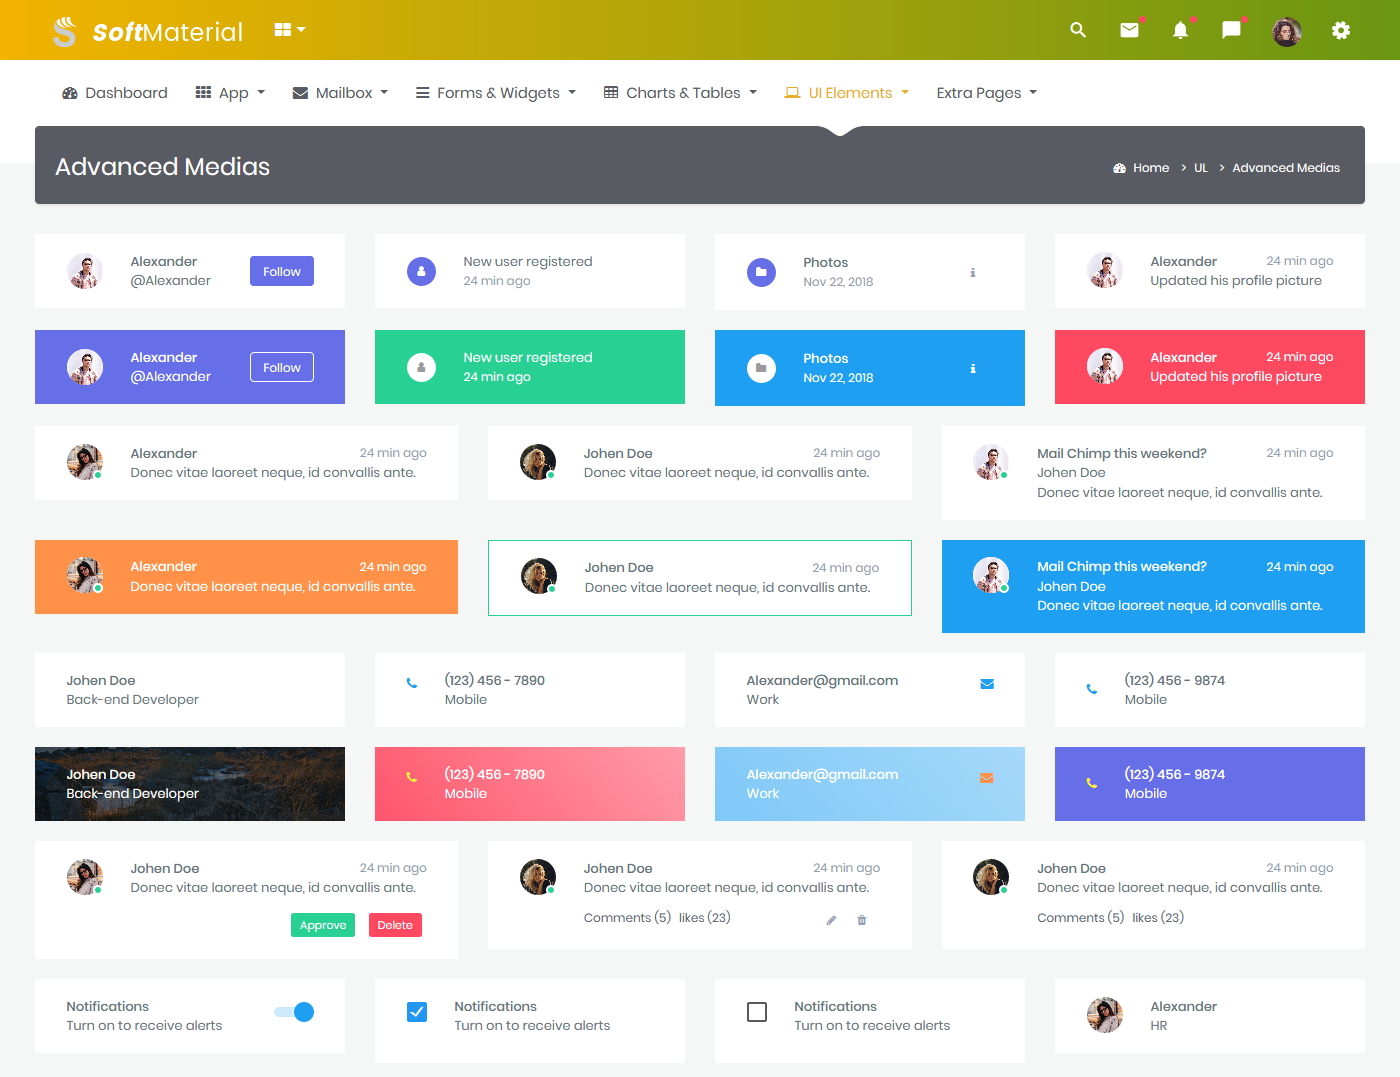Click the info icon on the Photos card

point(972,272)
